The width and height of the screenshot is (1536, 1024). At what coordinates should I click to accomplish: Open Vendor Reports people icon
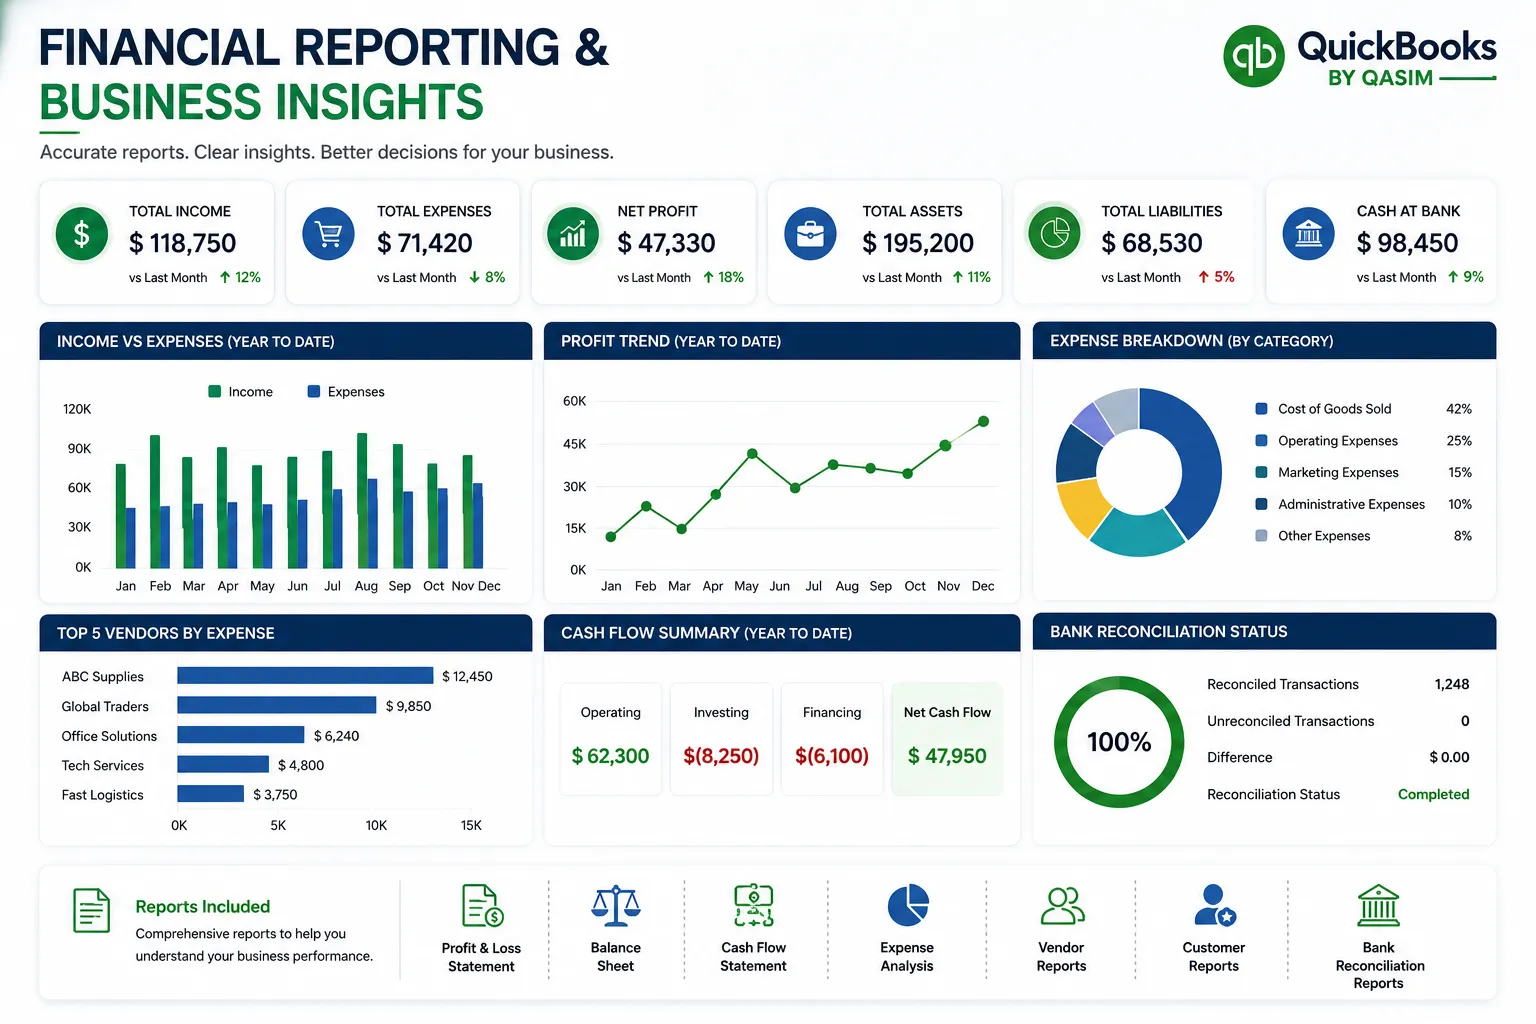point(1062,905)
